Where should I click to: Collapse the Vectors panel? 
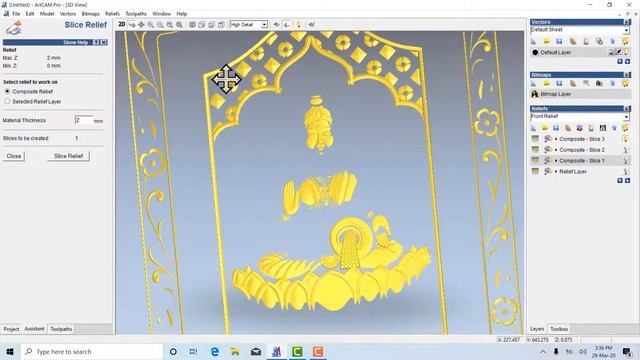pyautogui.click(x=627, y=22)
